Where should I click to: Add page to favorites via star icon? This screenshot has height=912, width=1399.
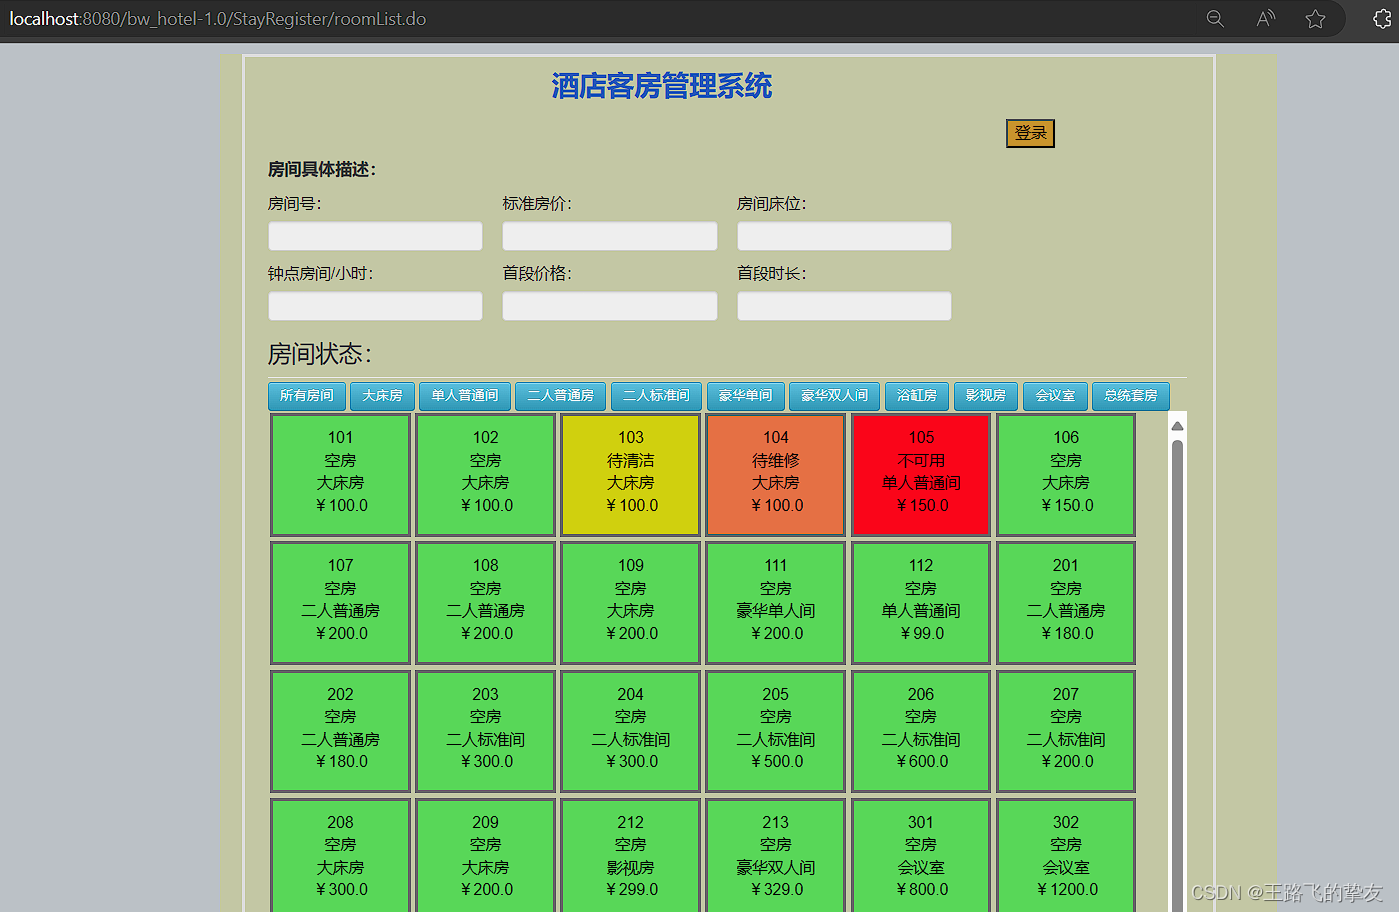1315,18
